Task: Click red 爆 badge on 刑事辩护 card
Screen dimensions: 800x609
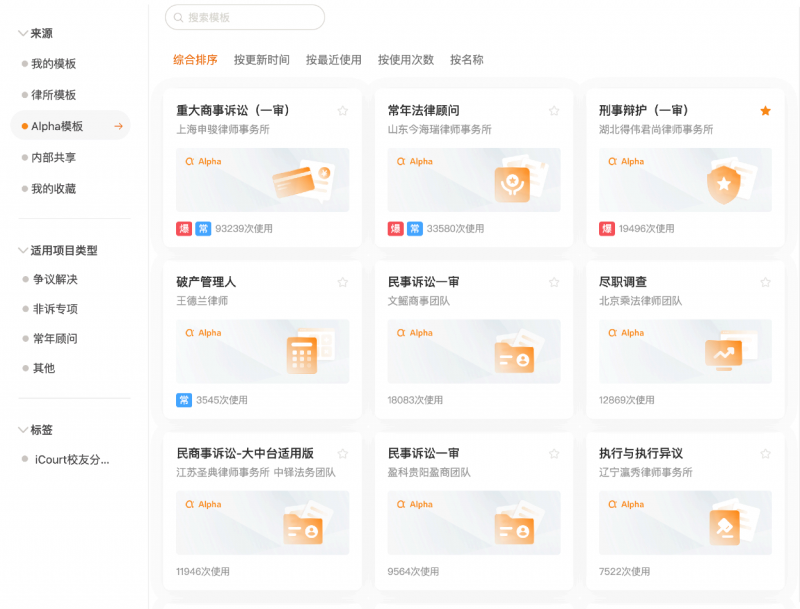Action: 607,229
